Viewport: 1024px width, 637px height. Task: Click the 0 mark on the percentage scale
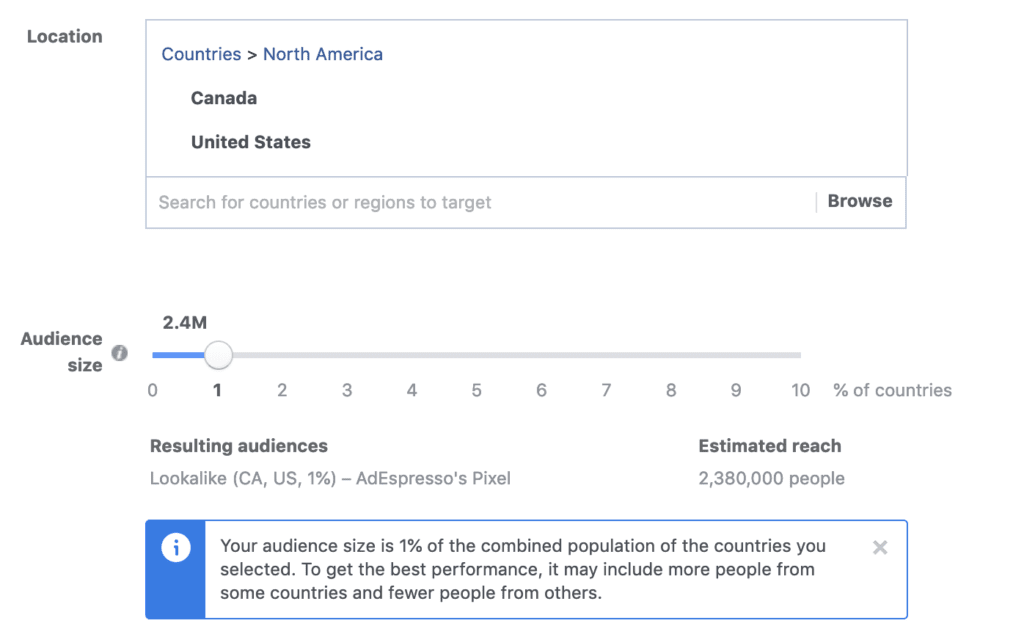point(152,390)
